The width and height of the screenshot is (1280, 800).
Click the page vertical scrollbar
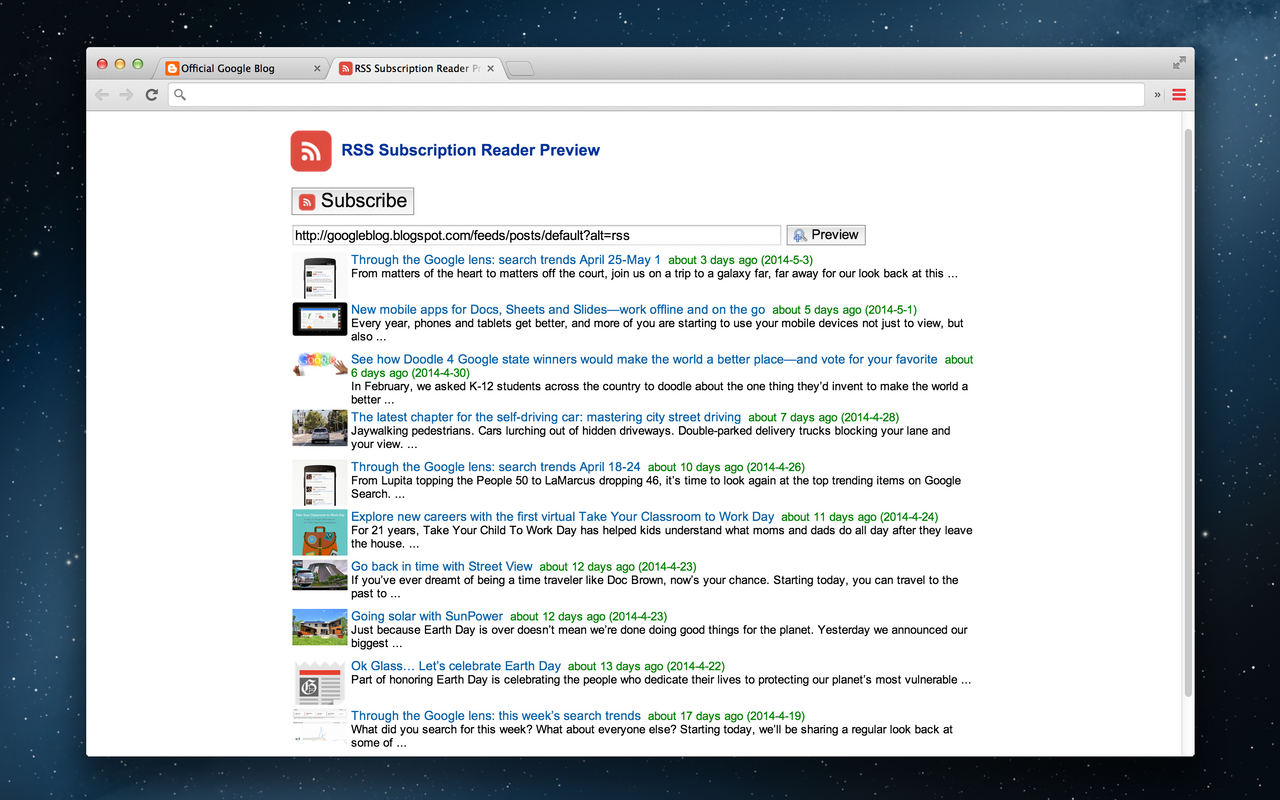coord(1188,413)
